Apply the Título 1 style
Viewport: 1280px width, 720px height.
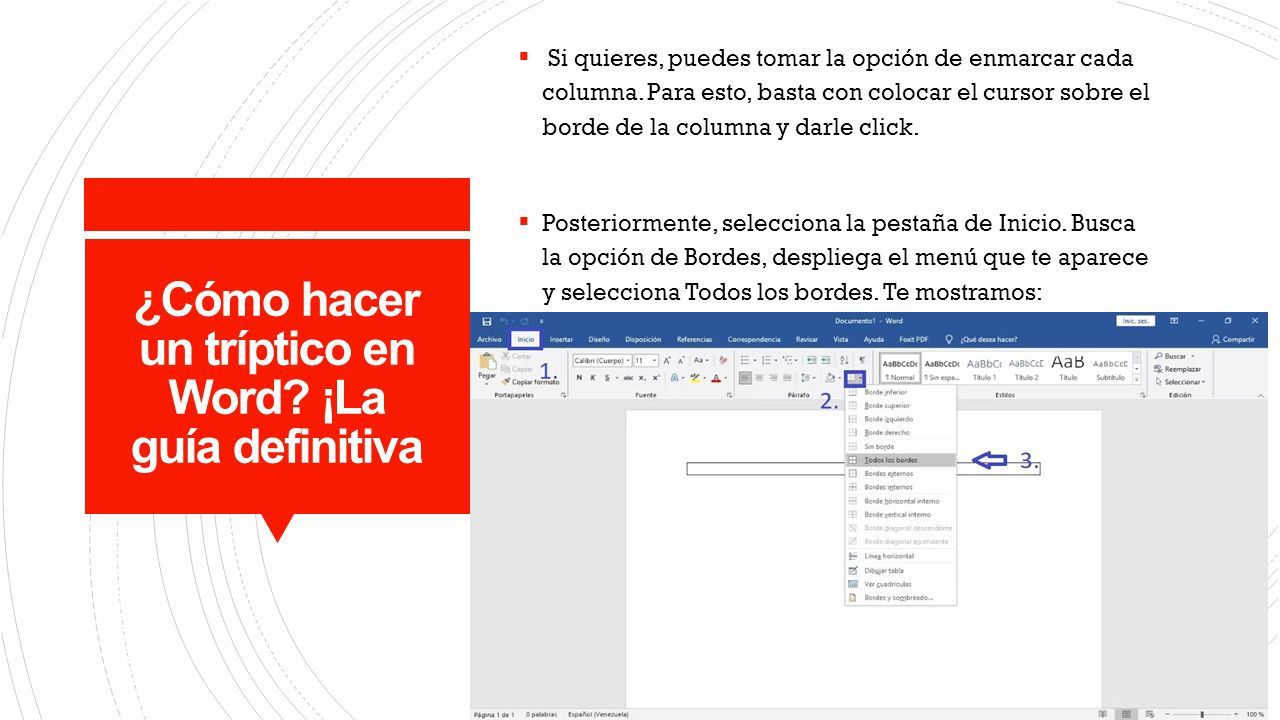pos(984,368)
